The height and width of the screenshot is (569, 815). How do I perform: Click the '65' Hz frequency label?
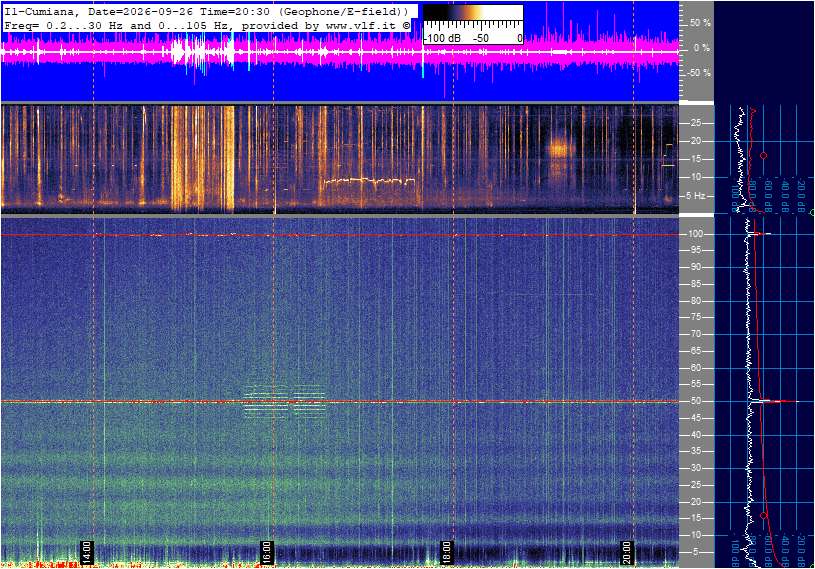(x=695, y=351)
